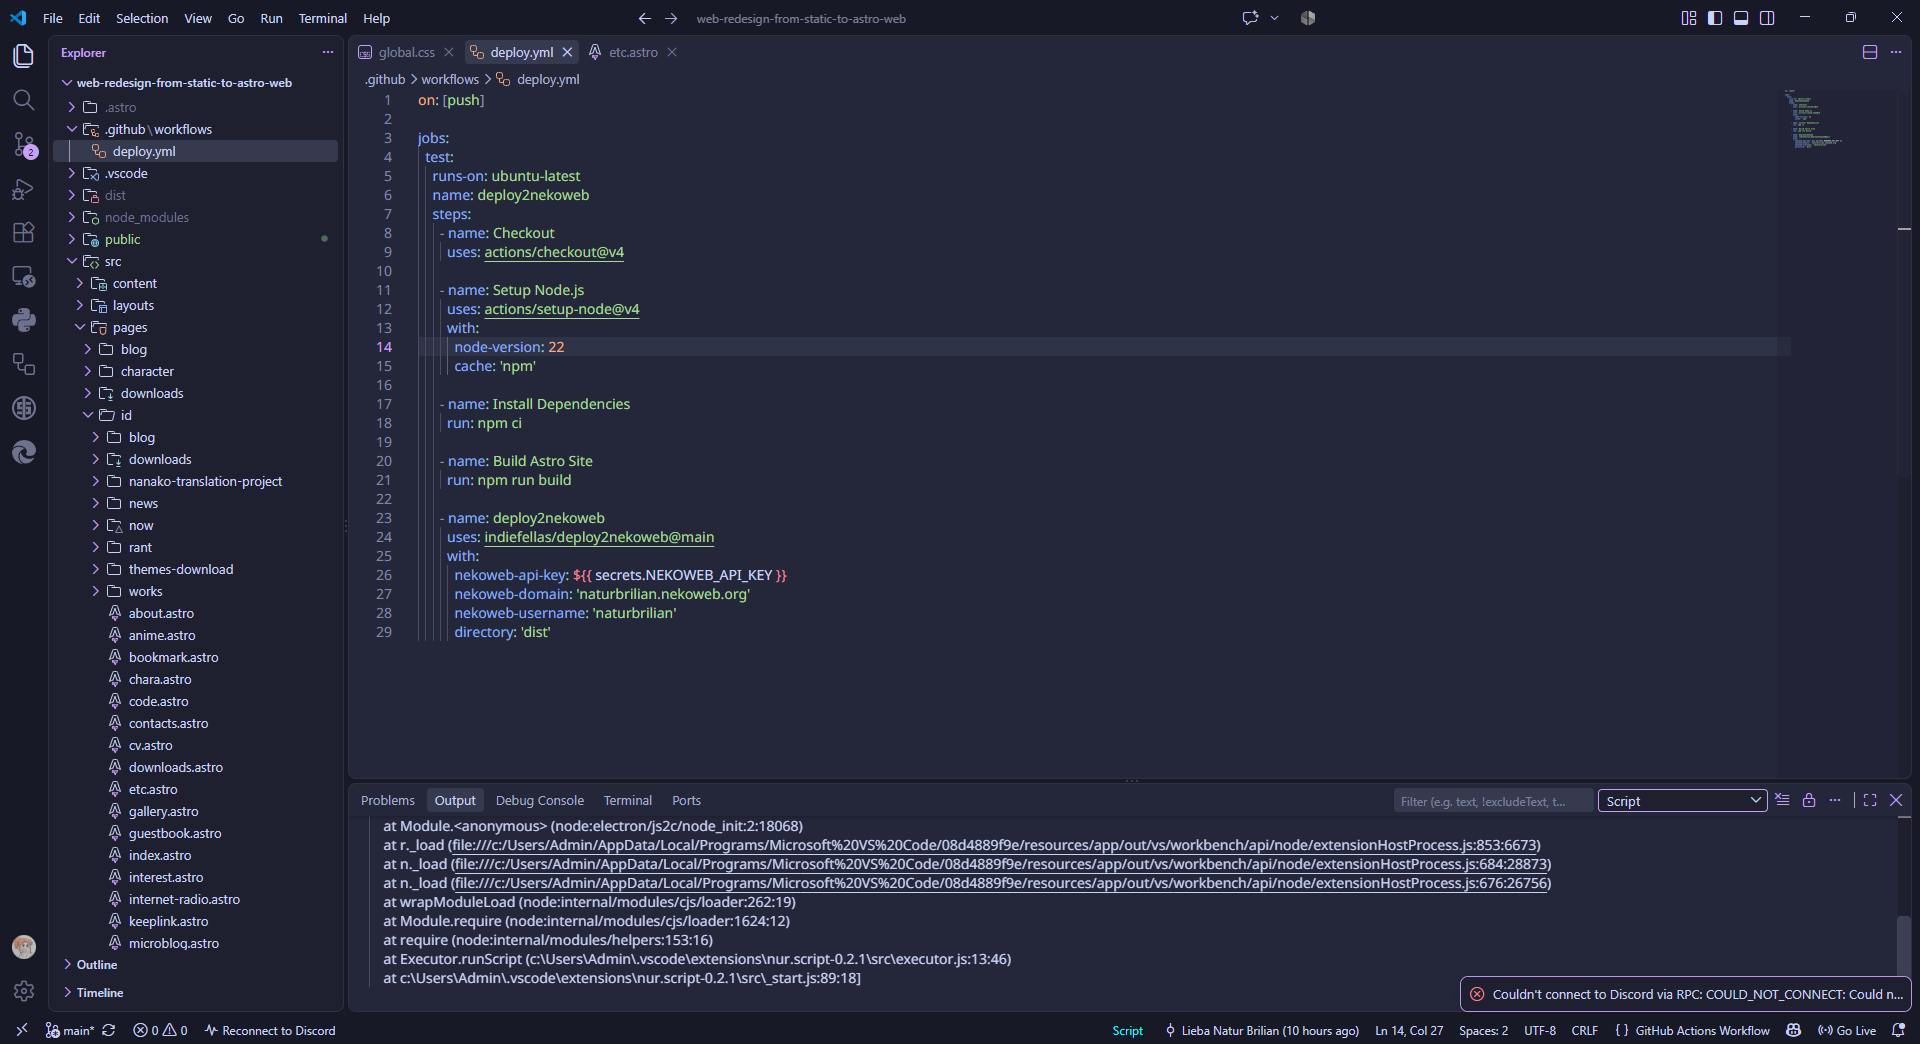Open the Remote Explorer view

tap(23, 277)
